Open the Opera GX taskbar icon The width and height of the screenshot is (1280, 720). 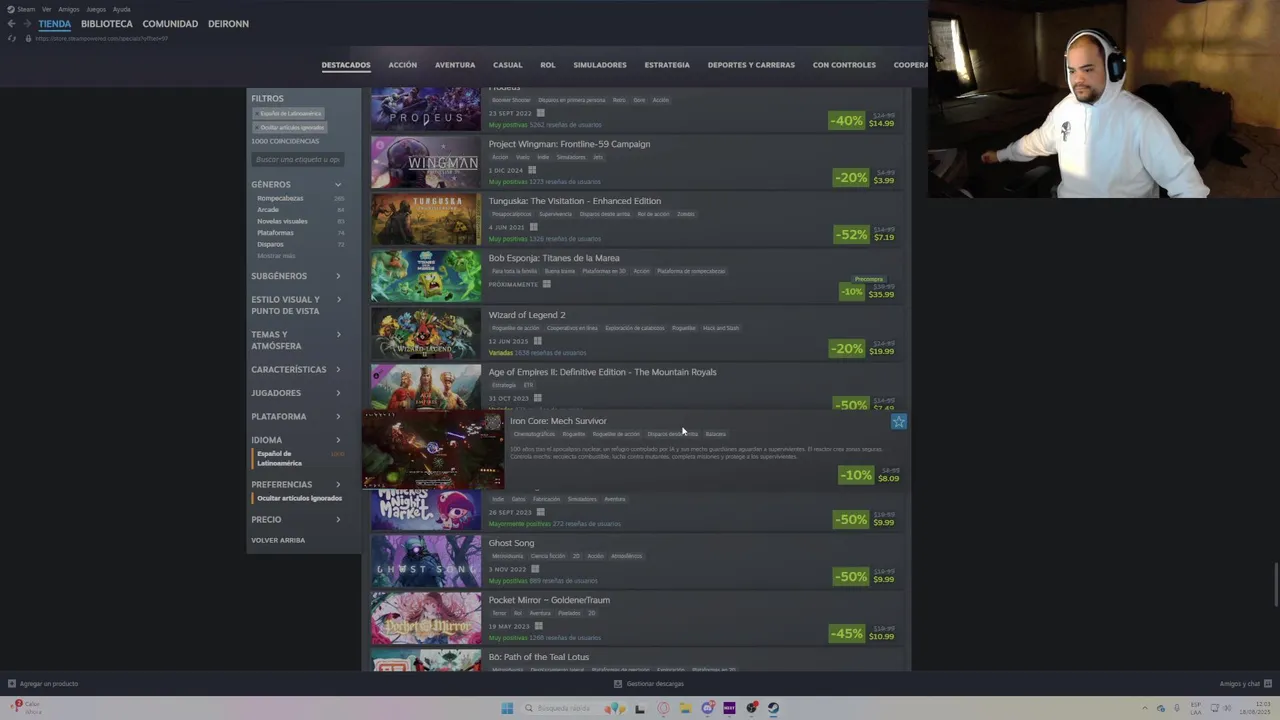point(663,708)
